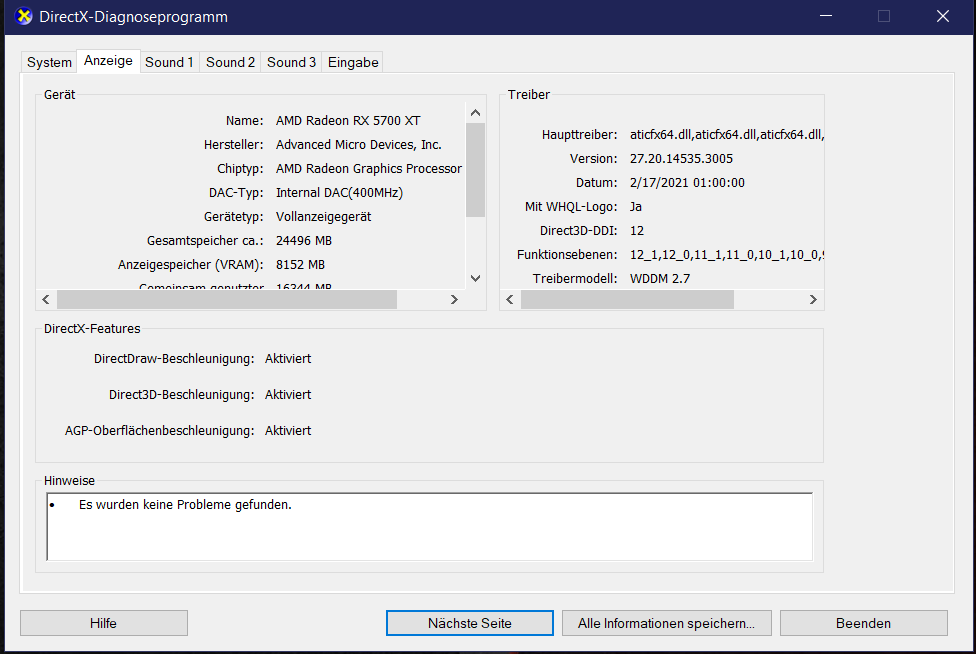The width and height of the screenshot is (976, 654).
Task: Close the DirectX-Diagnoseprogramm window
Action: click(x=943, y=16)
